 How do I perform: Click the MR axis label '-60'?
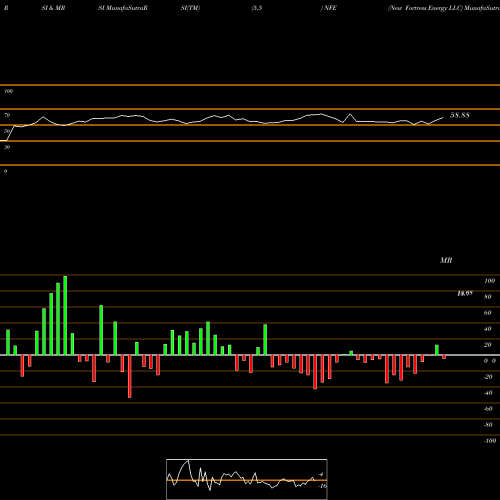[488, 409]
